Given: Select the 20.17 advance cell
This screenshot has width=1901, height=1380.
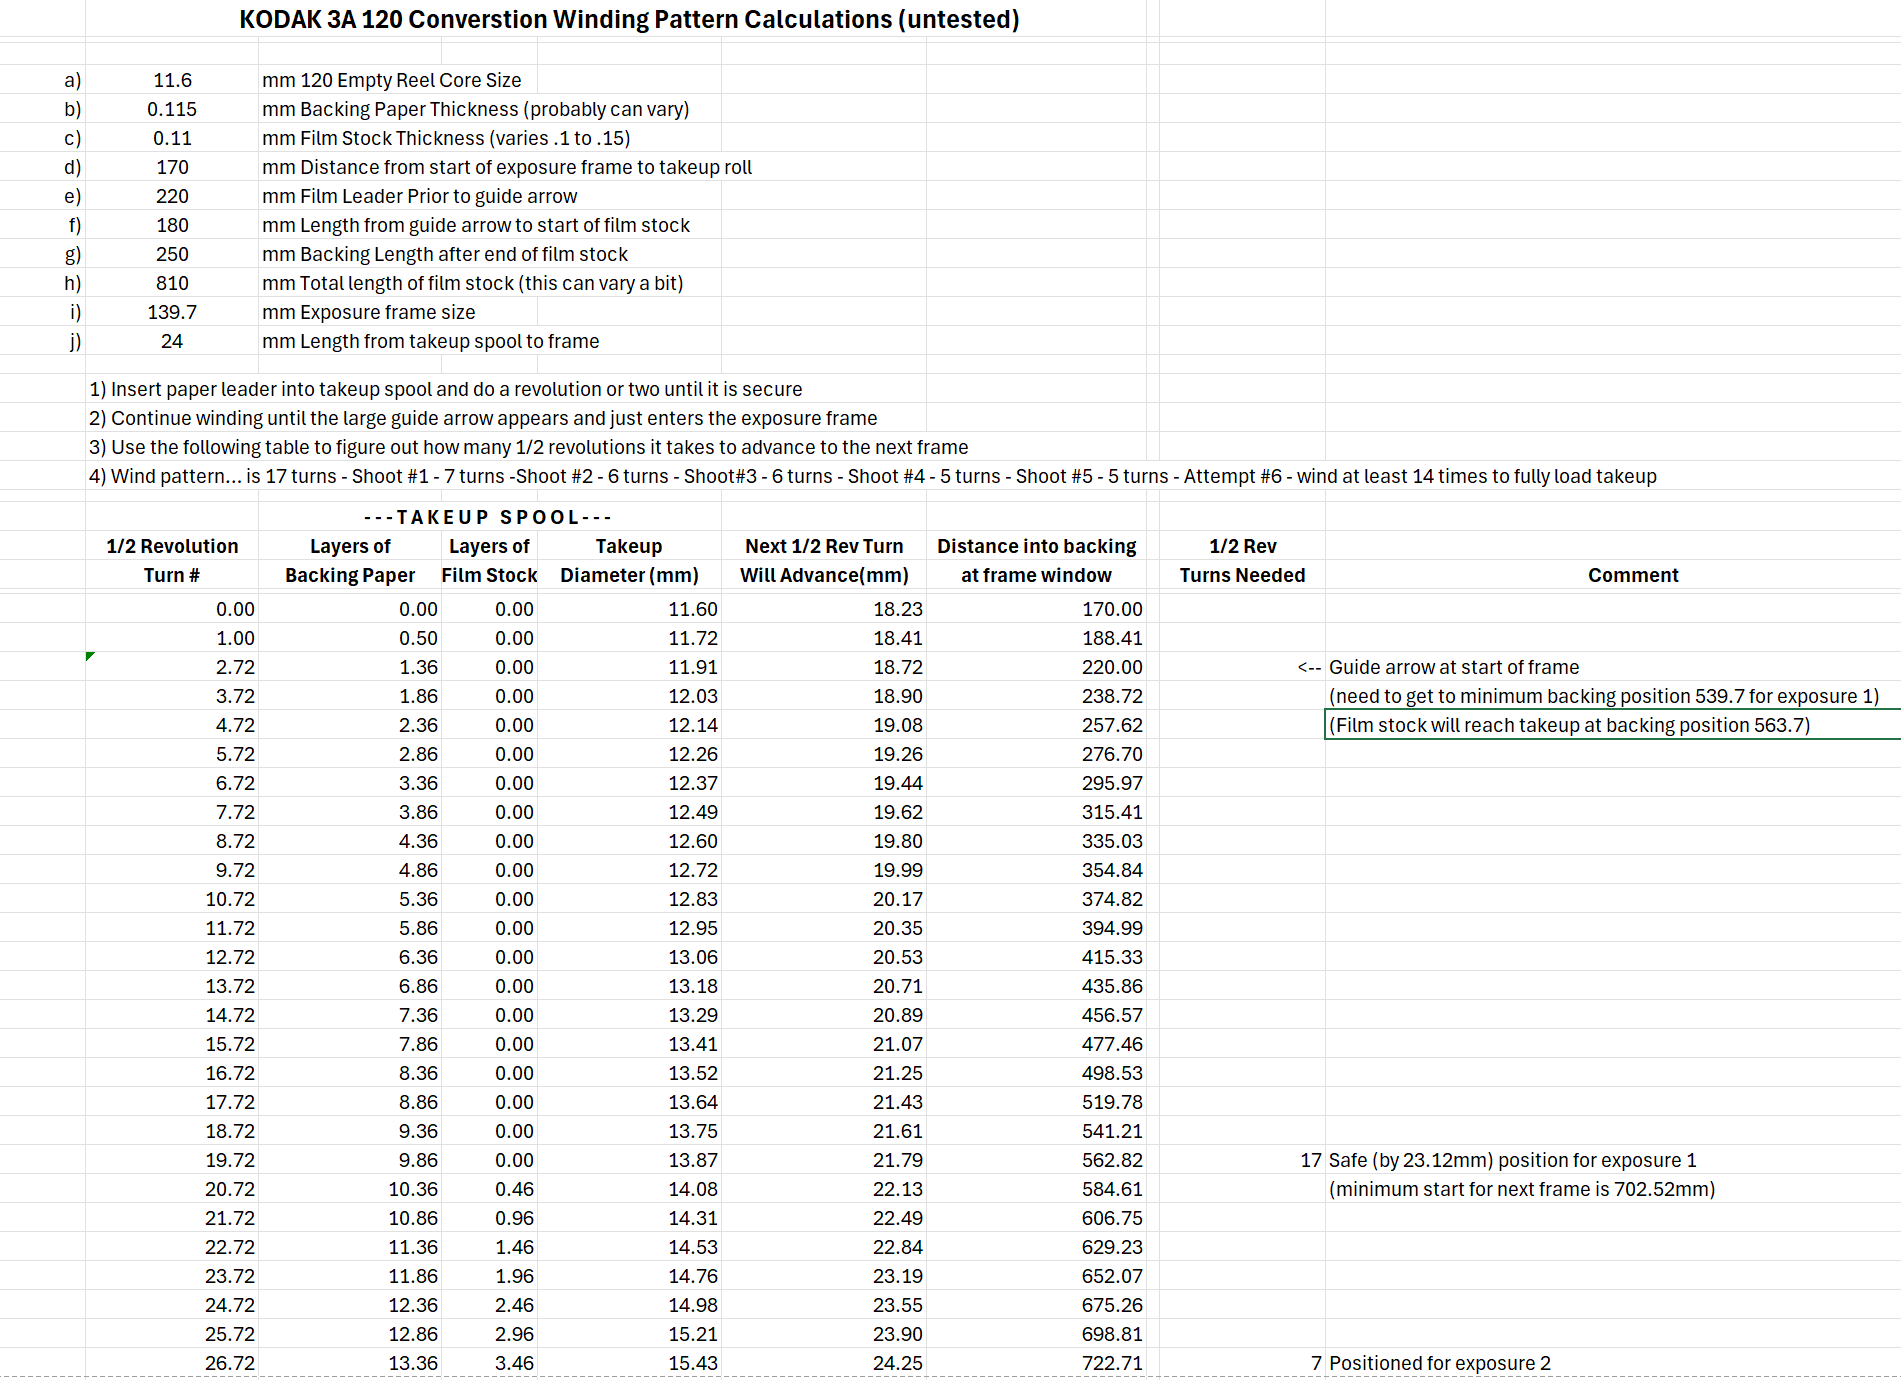Looking at the screenshot, I should [x=898, y=899].
